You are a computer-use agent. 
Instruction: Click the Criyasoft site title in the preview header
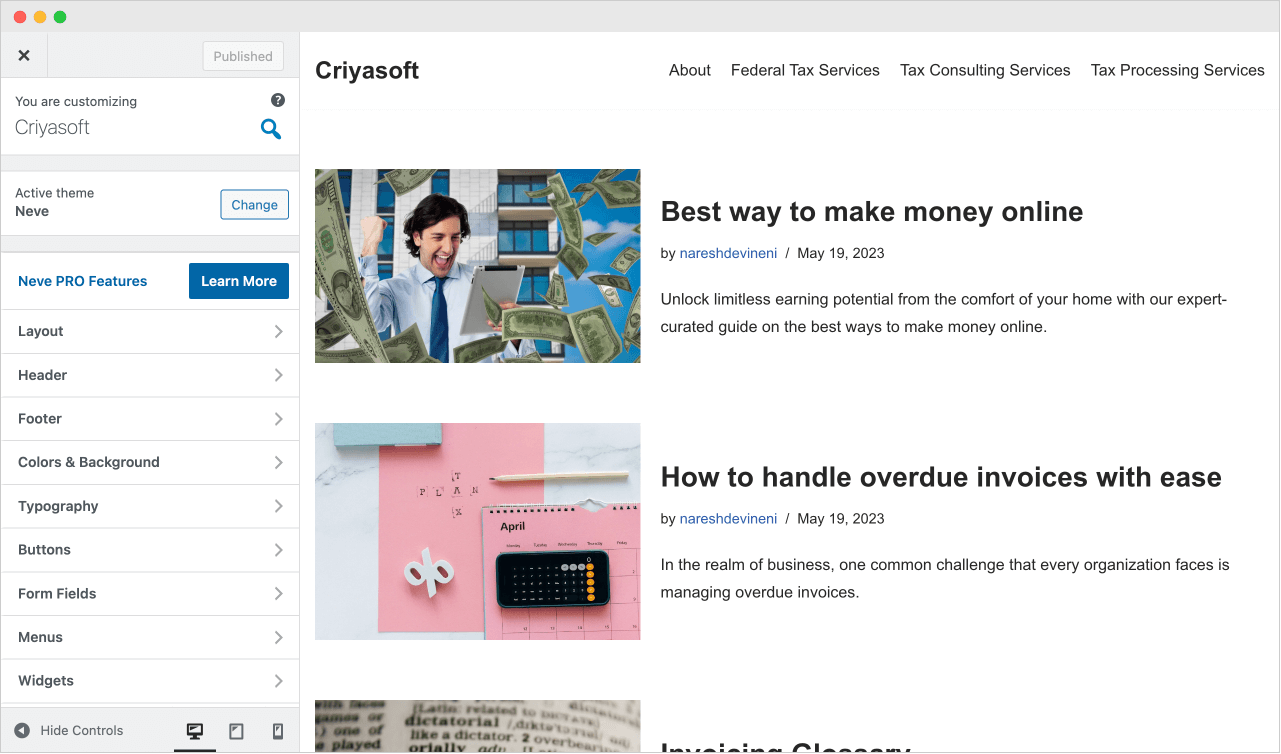point(367,70)
